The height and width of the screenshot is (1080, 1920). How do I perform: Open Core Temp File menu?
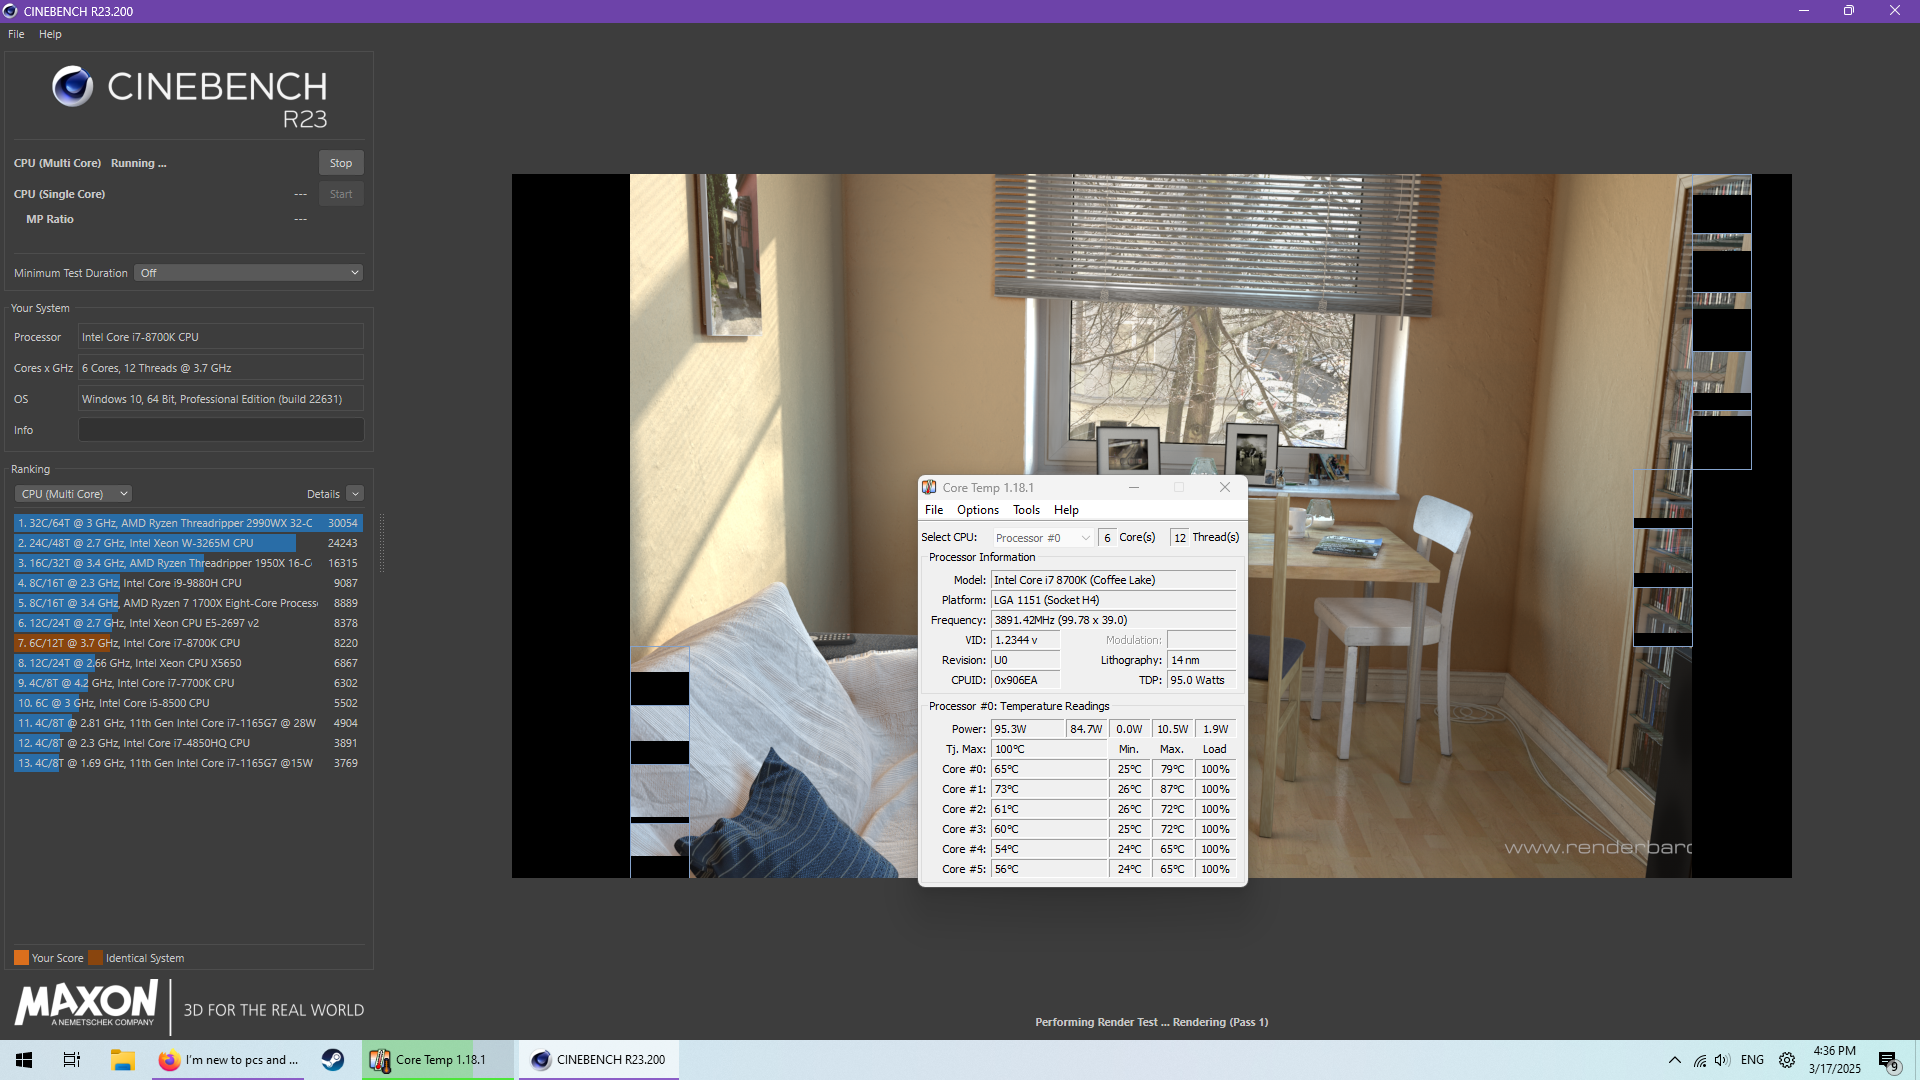point(934,510)
